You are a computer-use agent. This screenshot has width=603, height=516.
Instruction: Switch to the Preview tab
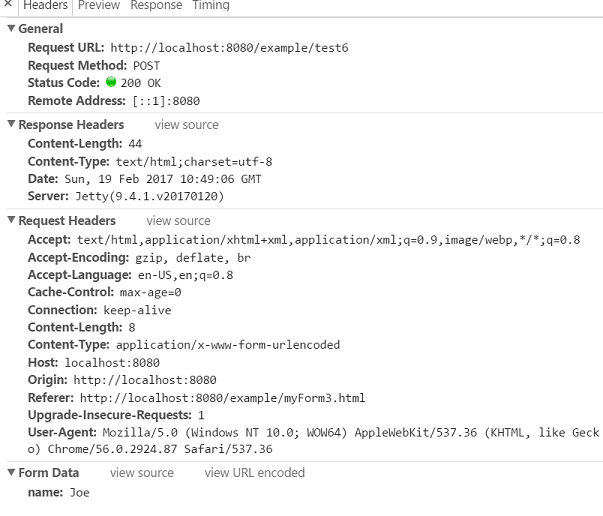coord(99,5)
